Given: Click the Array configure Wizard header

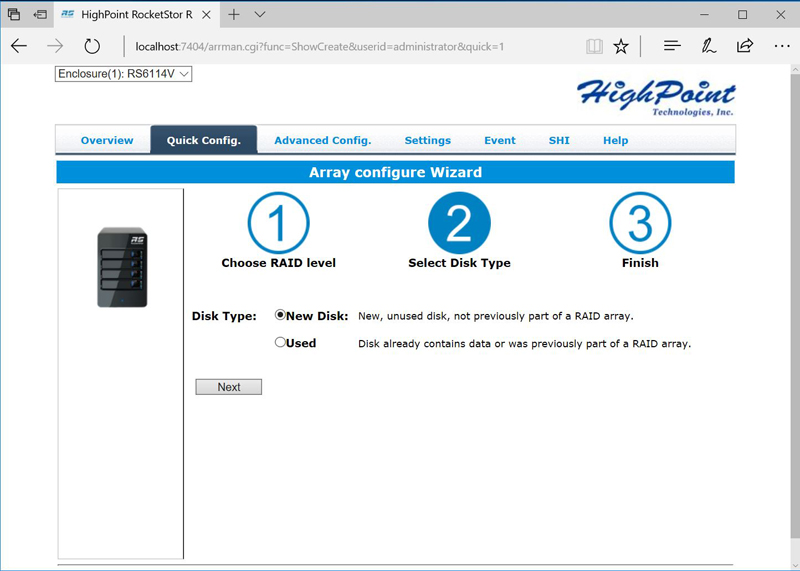Looking at the screenshot, I should click(x=395, y=172).
